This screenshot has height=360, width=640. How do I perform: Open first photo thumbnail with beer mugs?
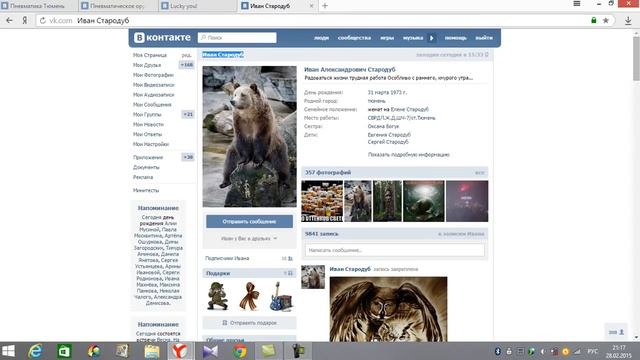pyautogui.click(x=322, y=201)
